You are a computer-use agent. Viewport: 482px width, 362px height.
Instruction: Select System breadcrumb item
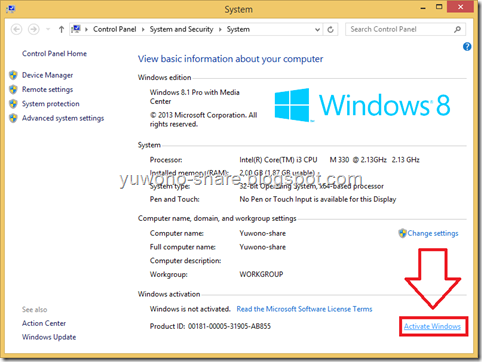[238, 29]
